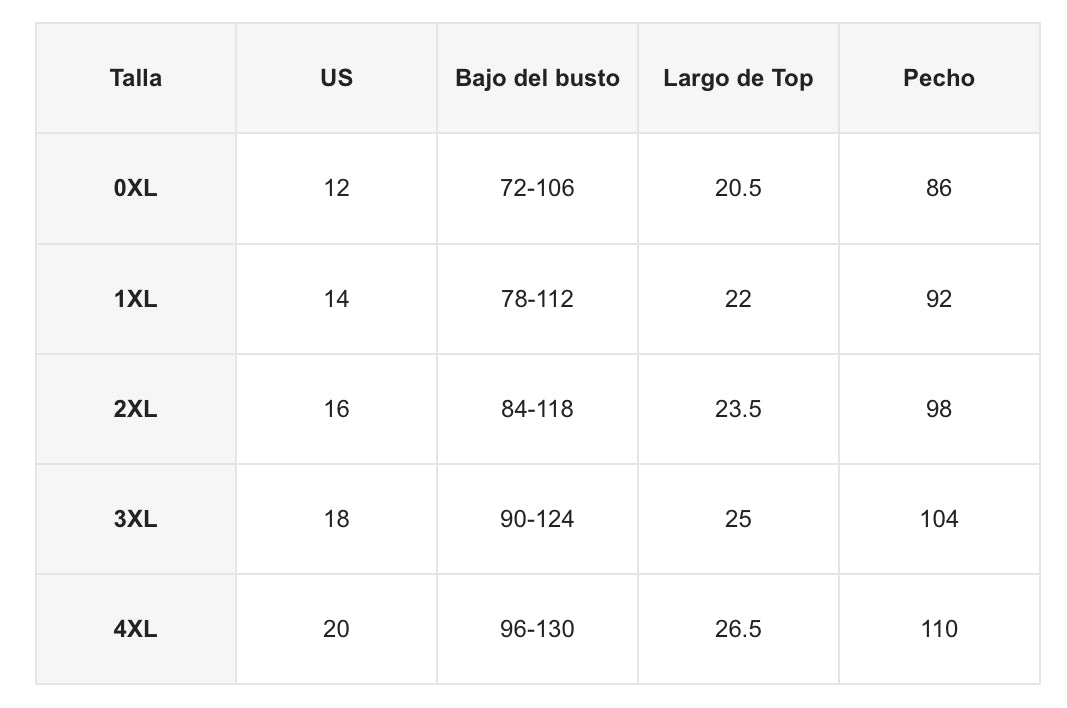The image size is (1067, 708).
Task: Click the 2XL size row label
Action: pos(136,409)
